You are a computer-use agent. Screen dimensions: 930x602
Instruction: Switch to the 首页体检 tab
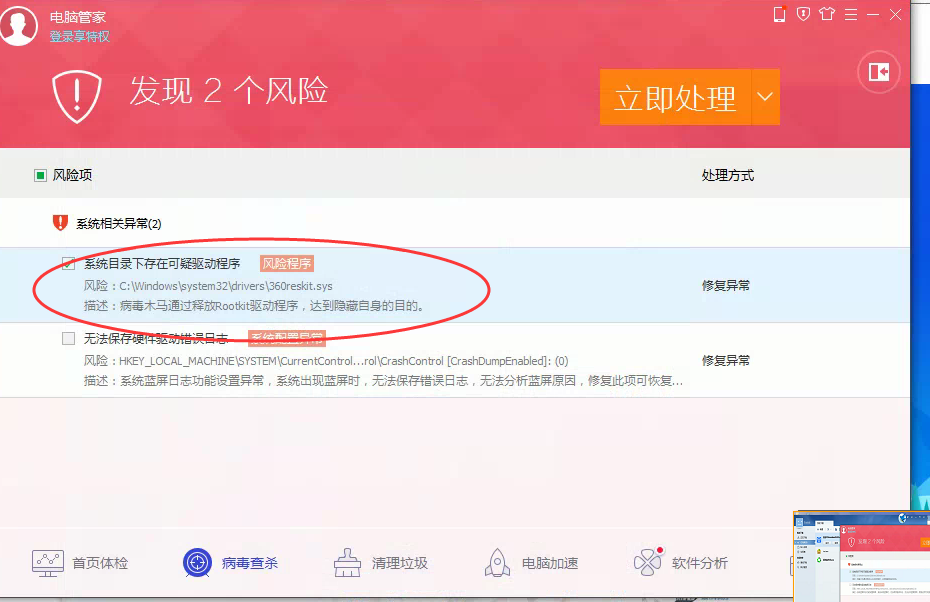(80, 563)
